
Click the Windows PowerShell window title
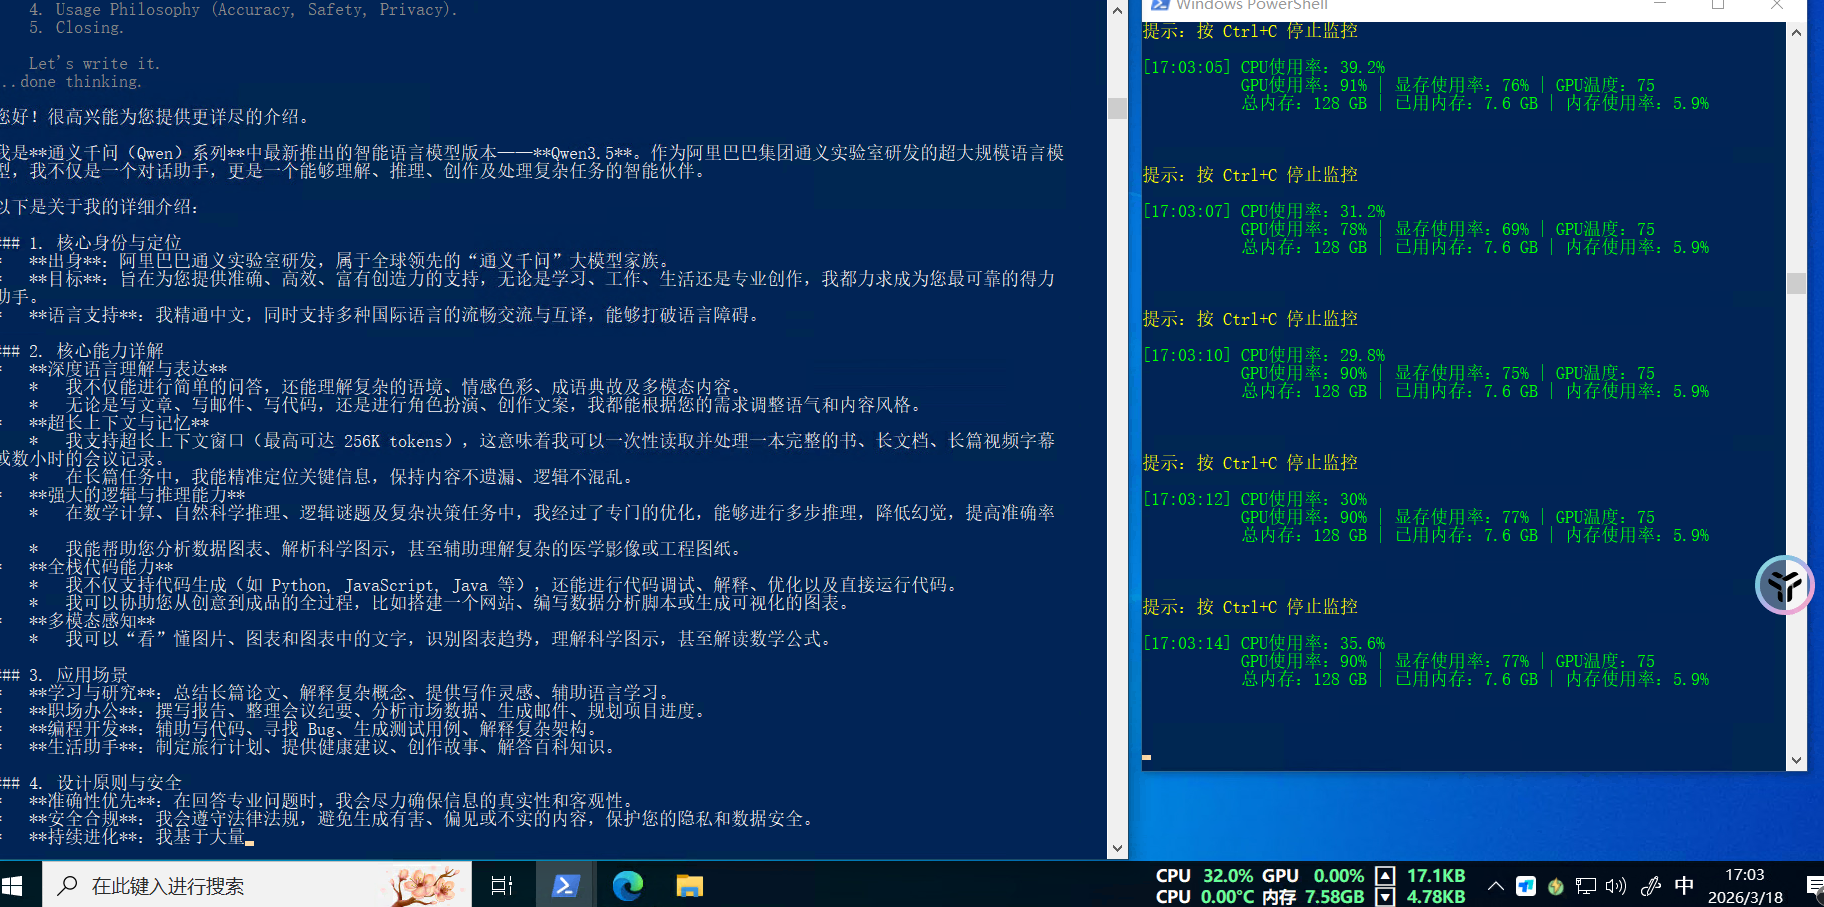click(x=1252, y=5)
